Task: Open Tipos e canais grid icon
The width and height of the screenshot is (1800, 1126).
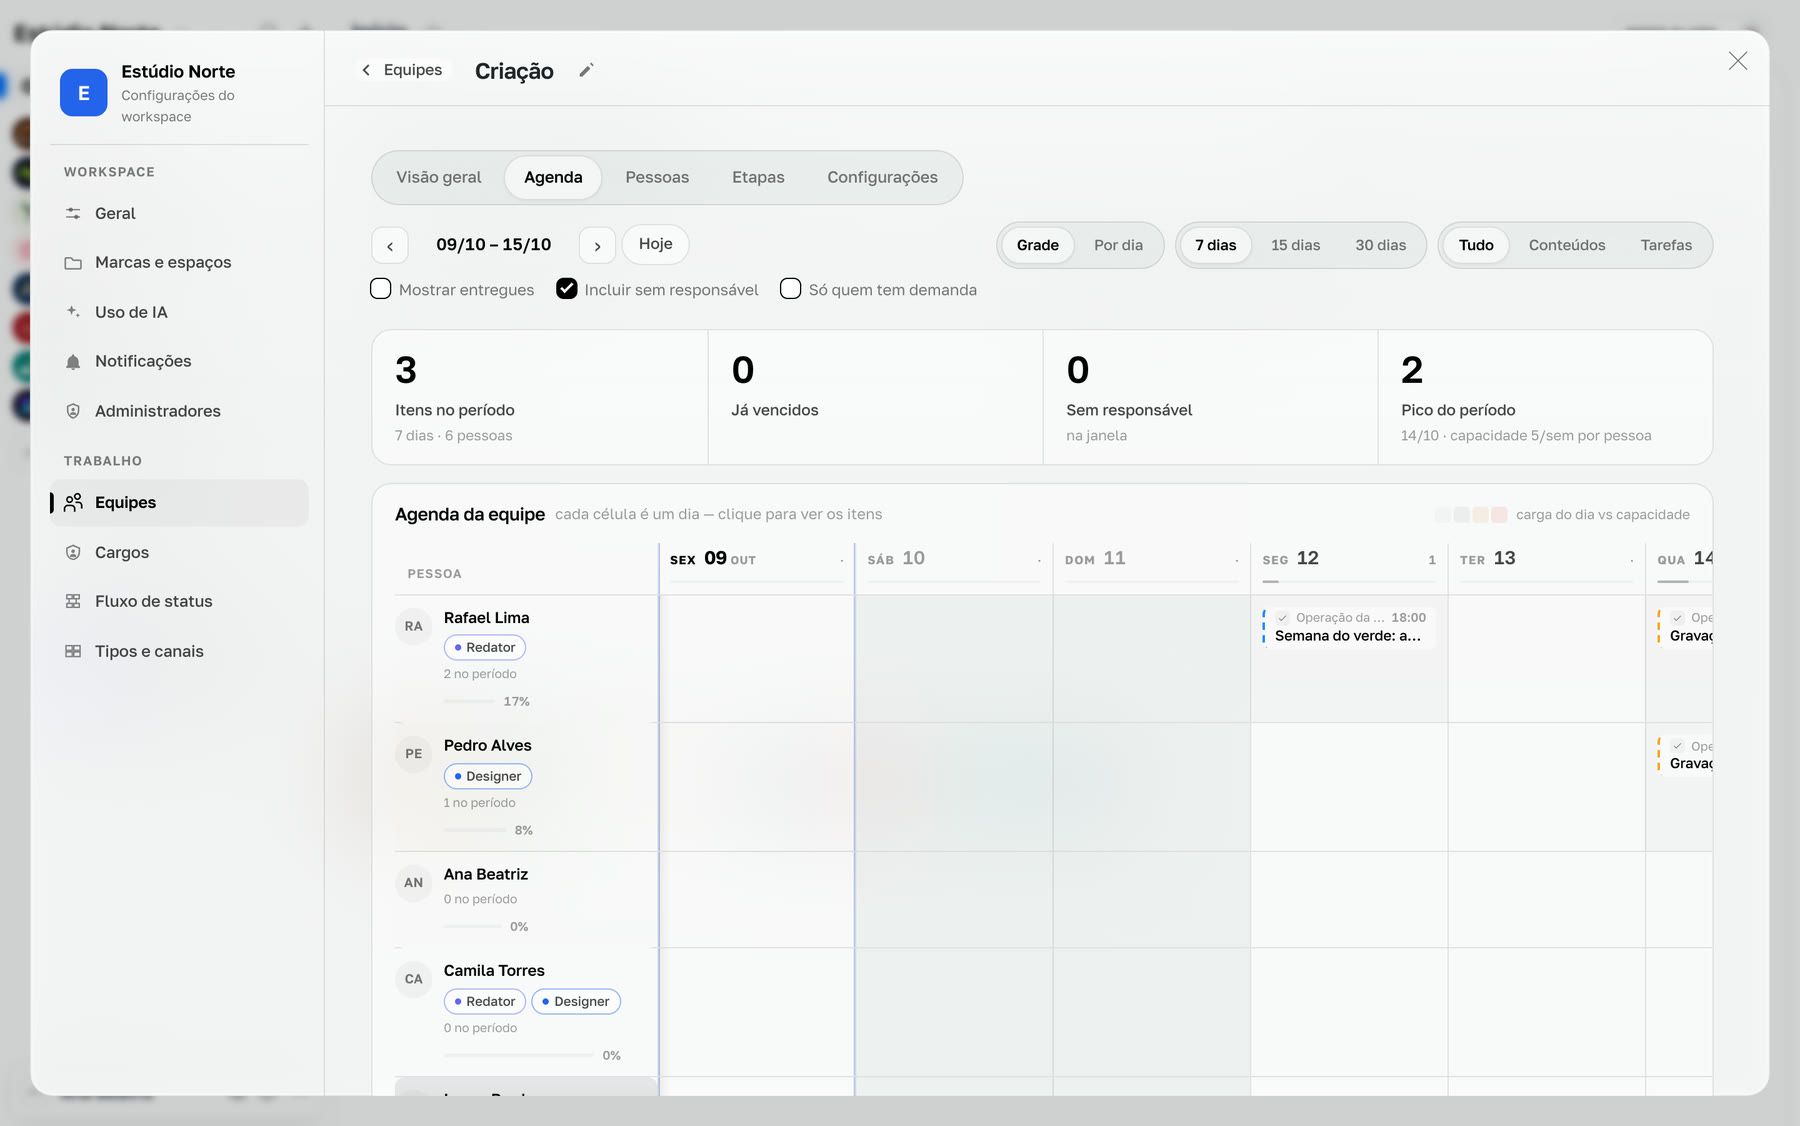Action: pyautogui.click(x=73, y=651)
